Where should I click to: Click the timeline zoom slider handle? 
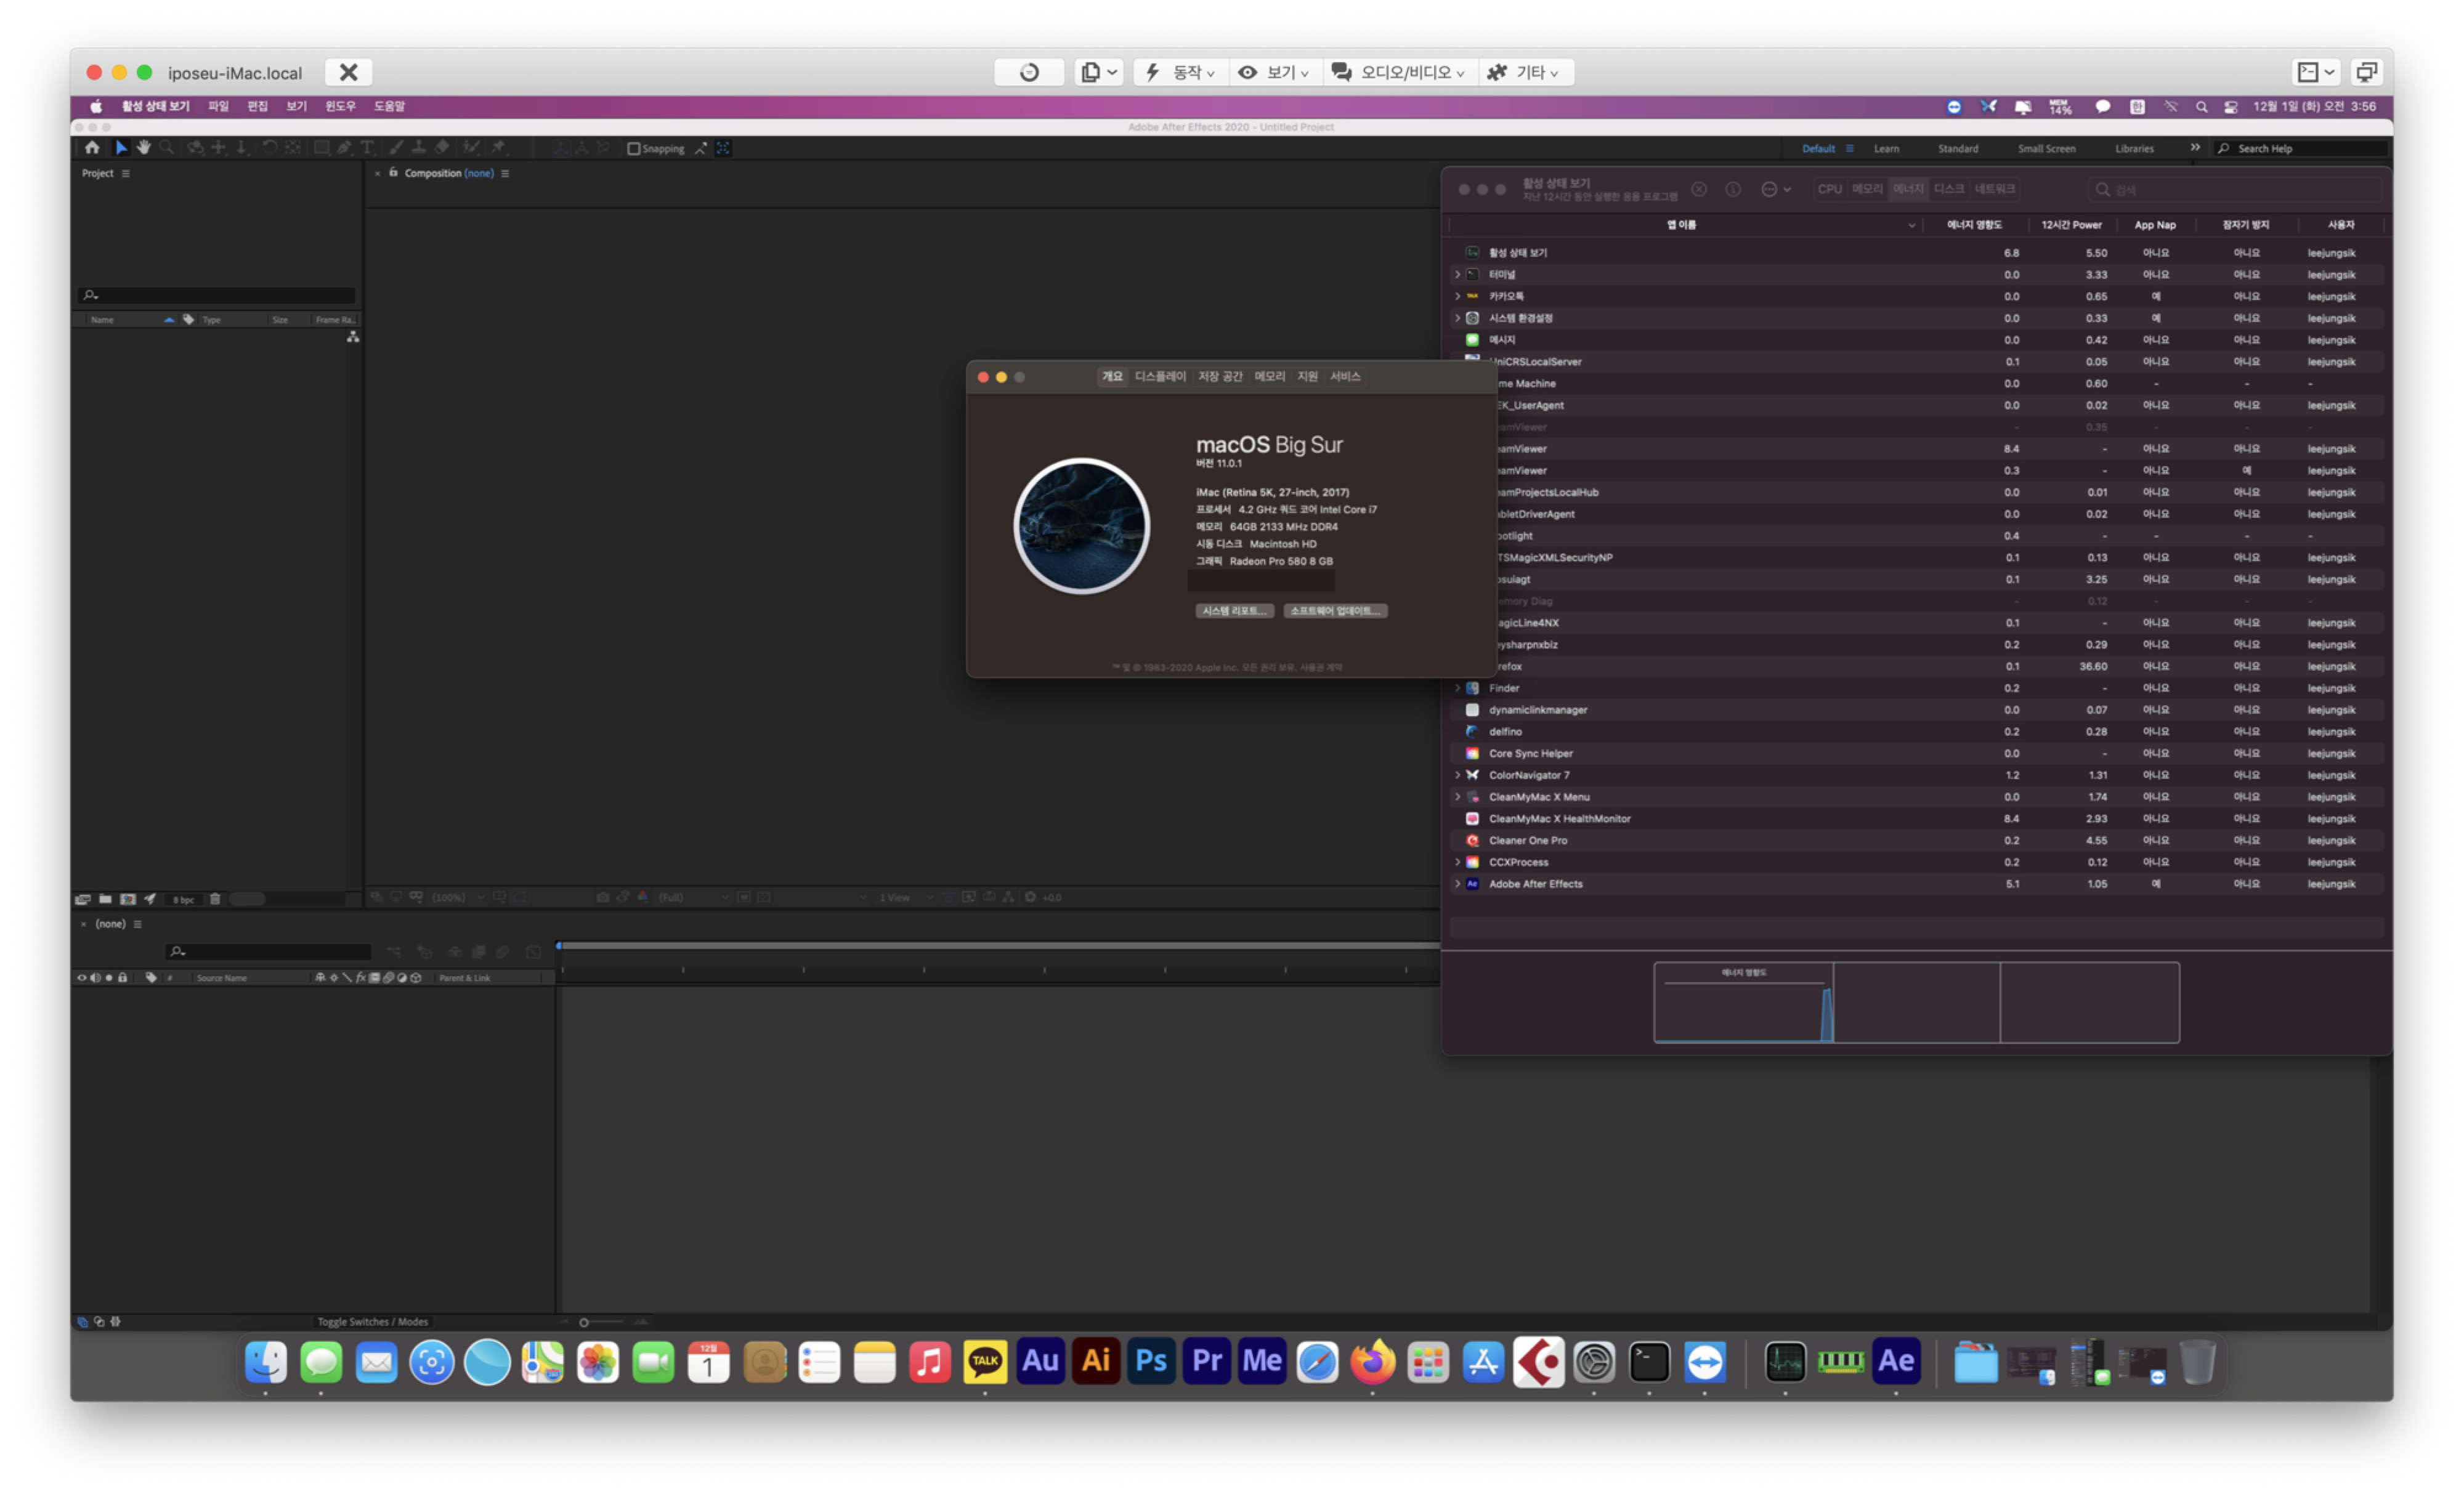[x=584, y=1322]
